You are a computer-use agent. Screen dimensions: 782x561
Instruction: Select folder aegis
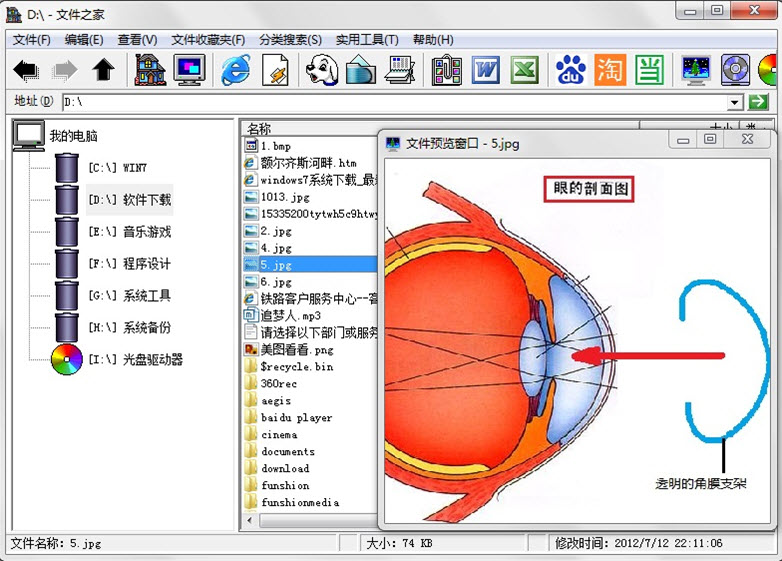click(x=276, y=400)
